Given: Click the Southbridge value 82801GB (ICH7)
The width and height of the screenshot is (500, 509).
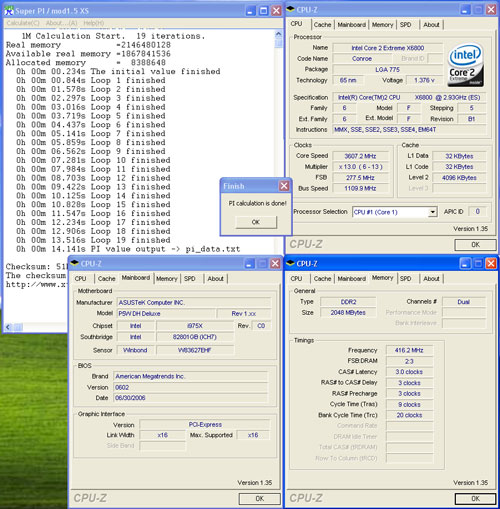Looking at the screenshot, I should click(195, 337).
